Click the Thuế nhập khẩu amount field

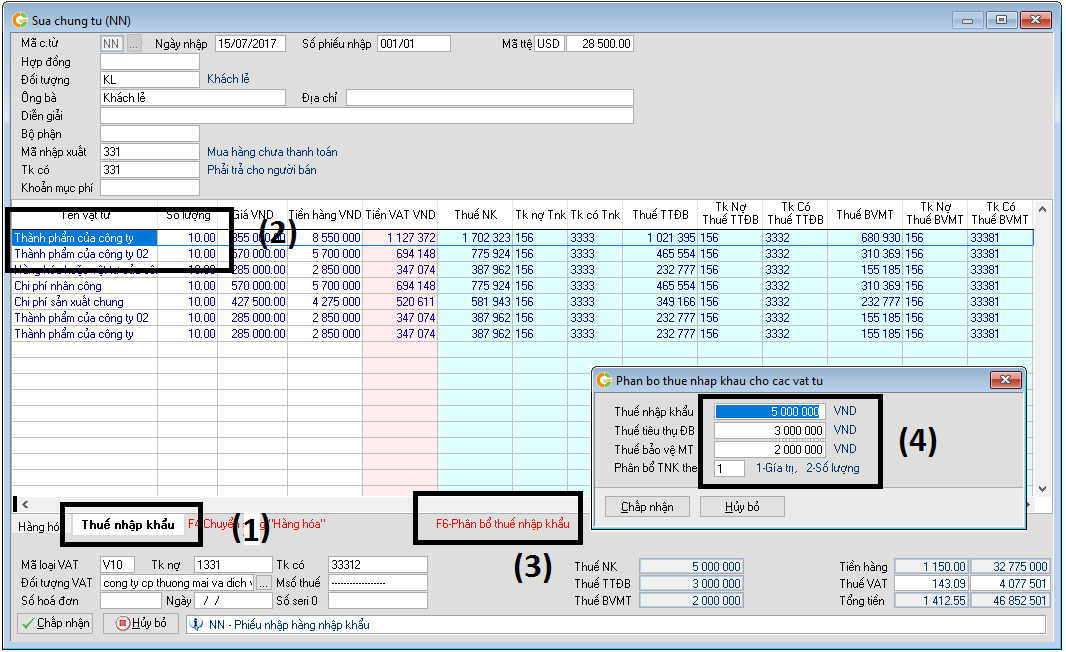pyautogui.click(x=770, y=411)
